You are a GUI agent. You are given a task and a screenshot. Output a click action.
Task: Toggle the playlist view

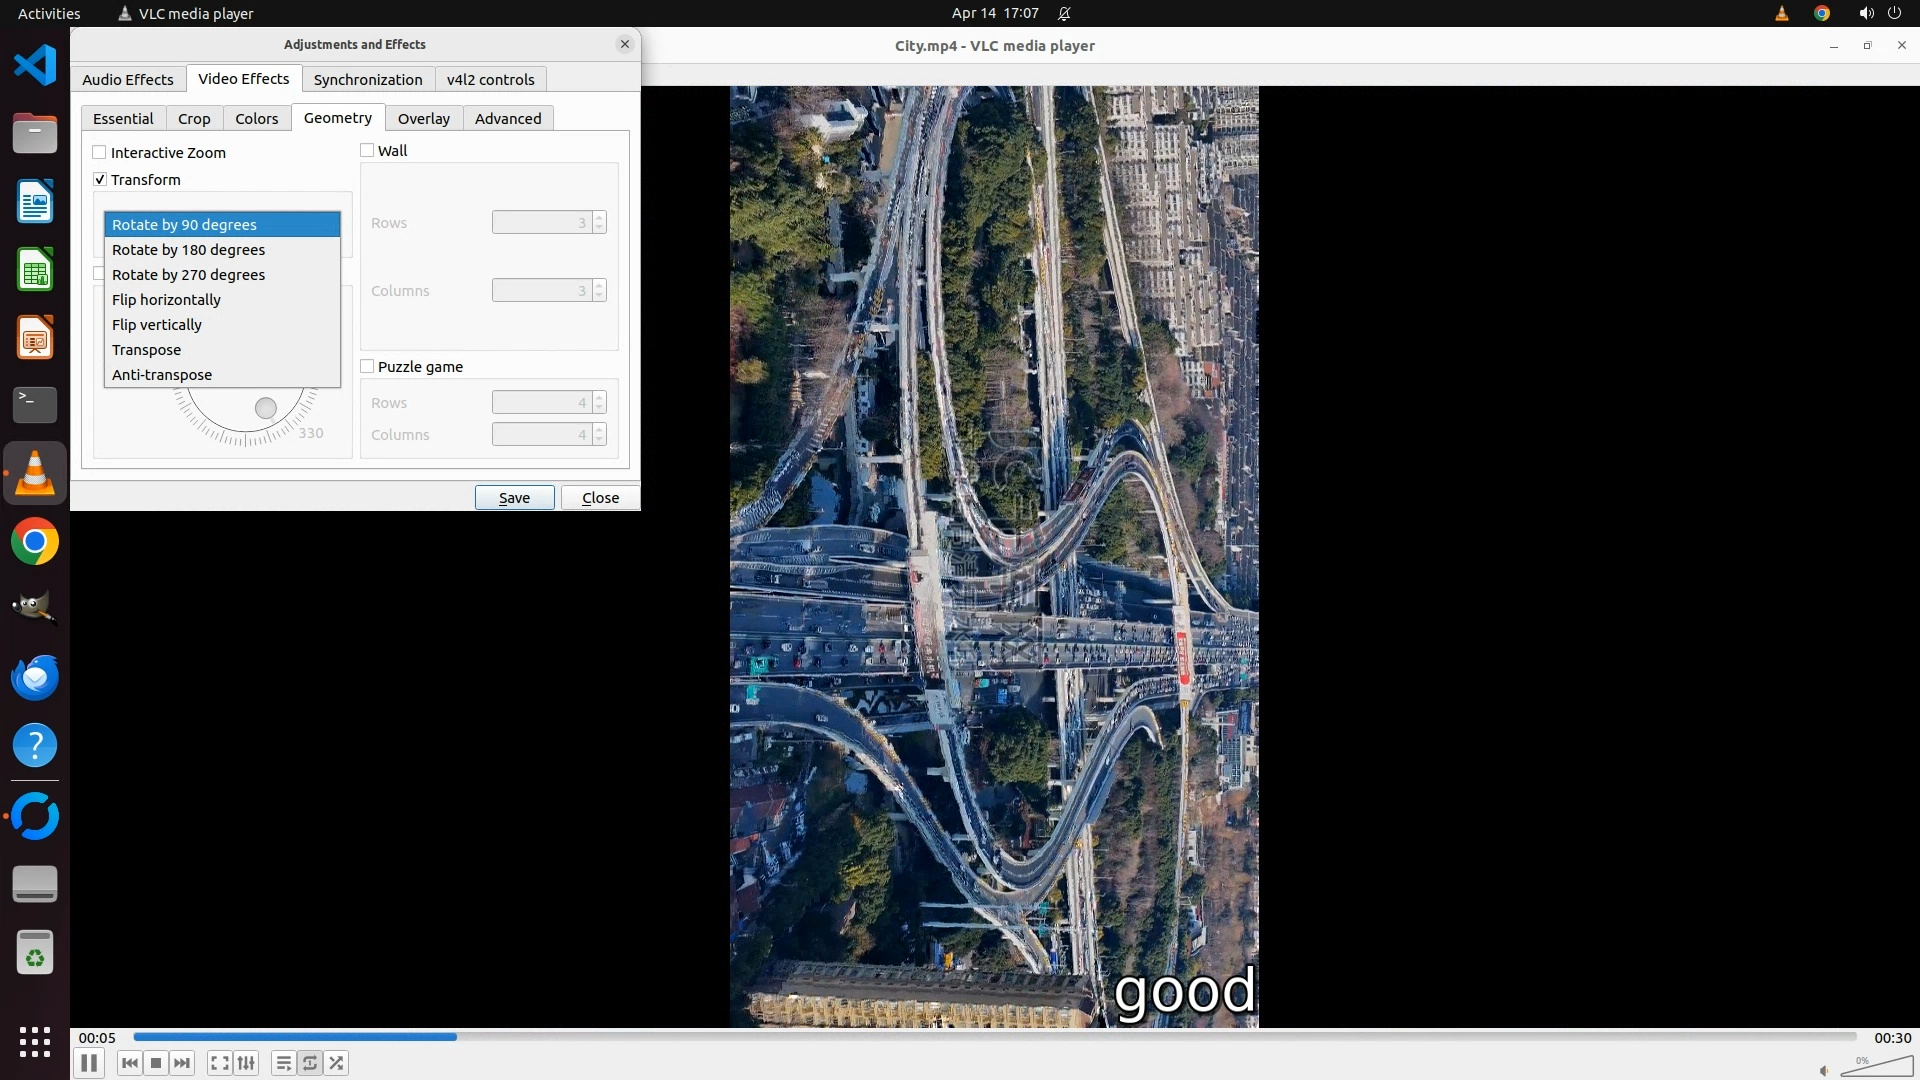pos(283,1063)
